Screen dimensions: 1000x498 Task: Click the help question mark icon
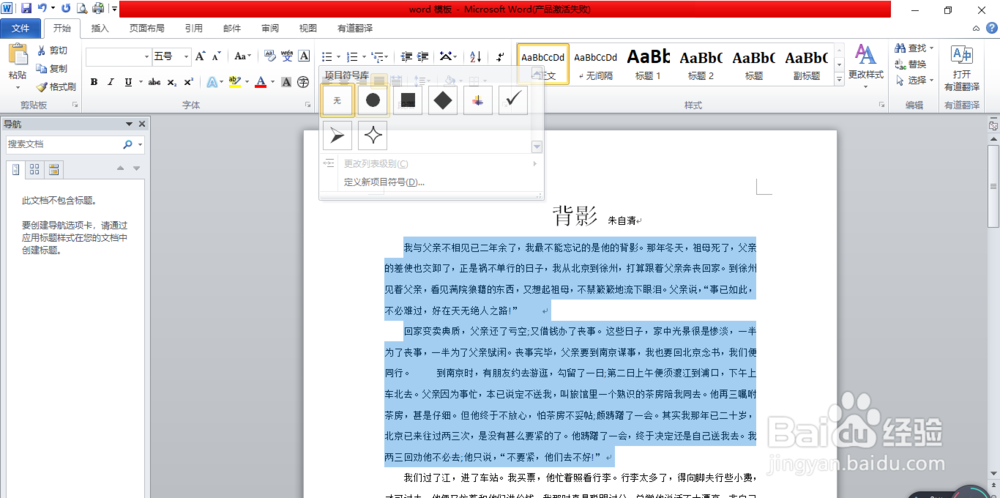(x=992, y=28)
